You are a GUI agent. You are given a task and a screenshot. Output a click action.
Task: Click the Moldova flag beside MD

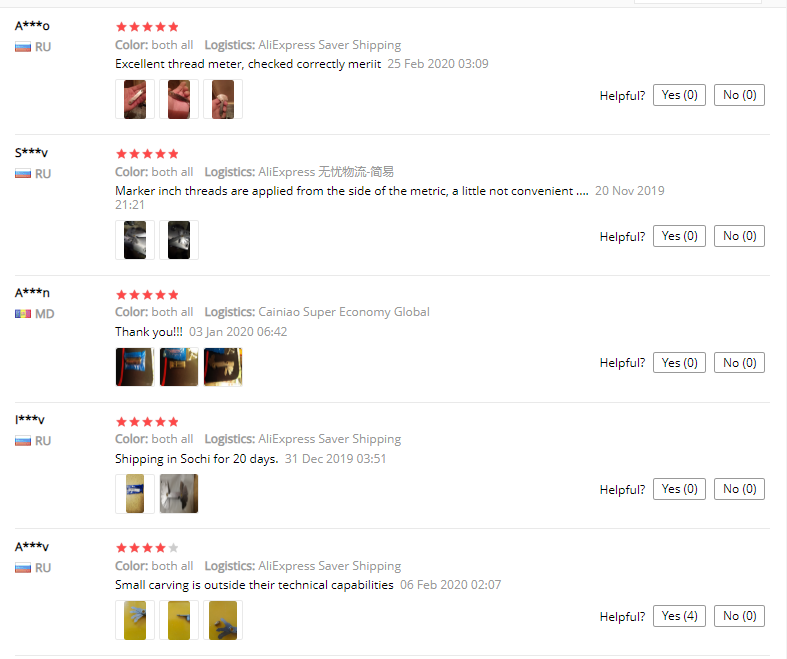pyautogui.click(x=23, y=314)
